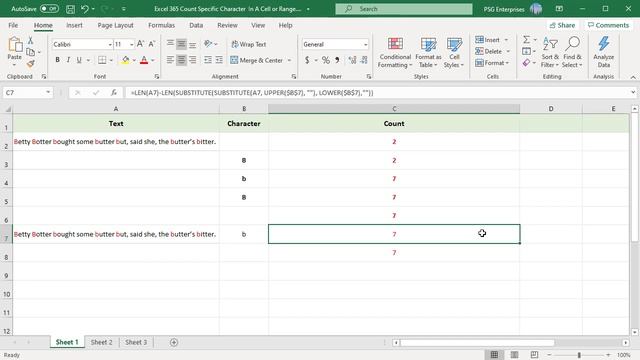This screenshot has height=360, width=640.
Task: Click the Share button
Action: (x=562, y=25)
